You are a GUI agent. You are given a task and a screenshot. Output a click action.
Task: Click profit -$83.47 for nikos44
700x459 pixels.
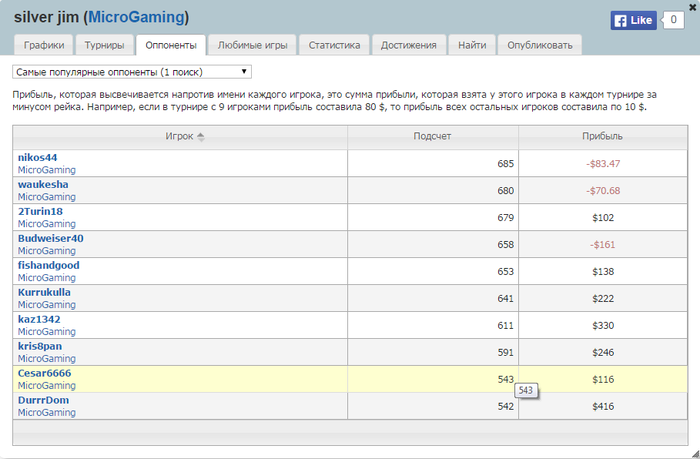pyautogui.click(x=603, y=164)
